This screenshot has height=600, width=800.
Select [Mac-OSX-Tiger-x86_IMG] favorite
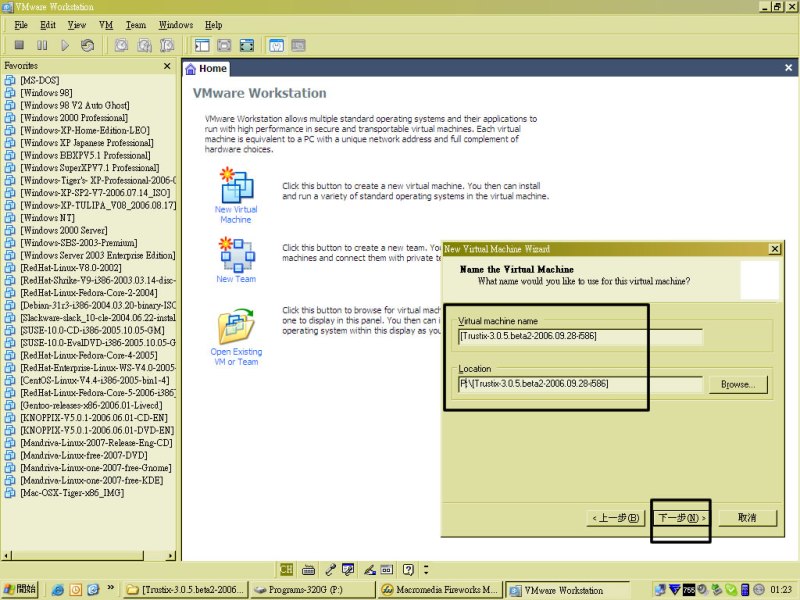[x=72, y=493]
